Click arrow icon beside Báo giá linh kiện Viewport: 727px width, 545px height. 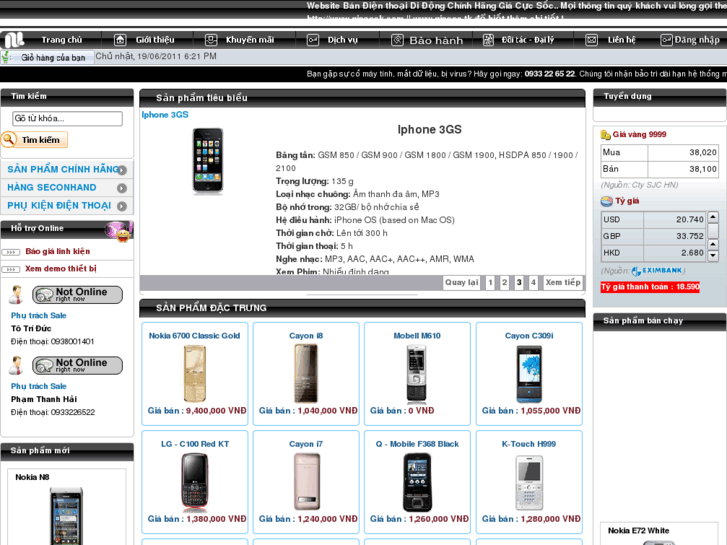click(11, 252)
